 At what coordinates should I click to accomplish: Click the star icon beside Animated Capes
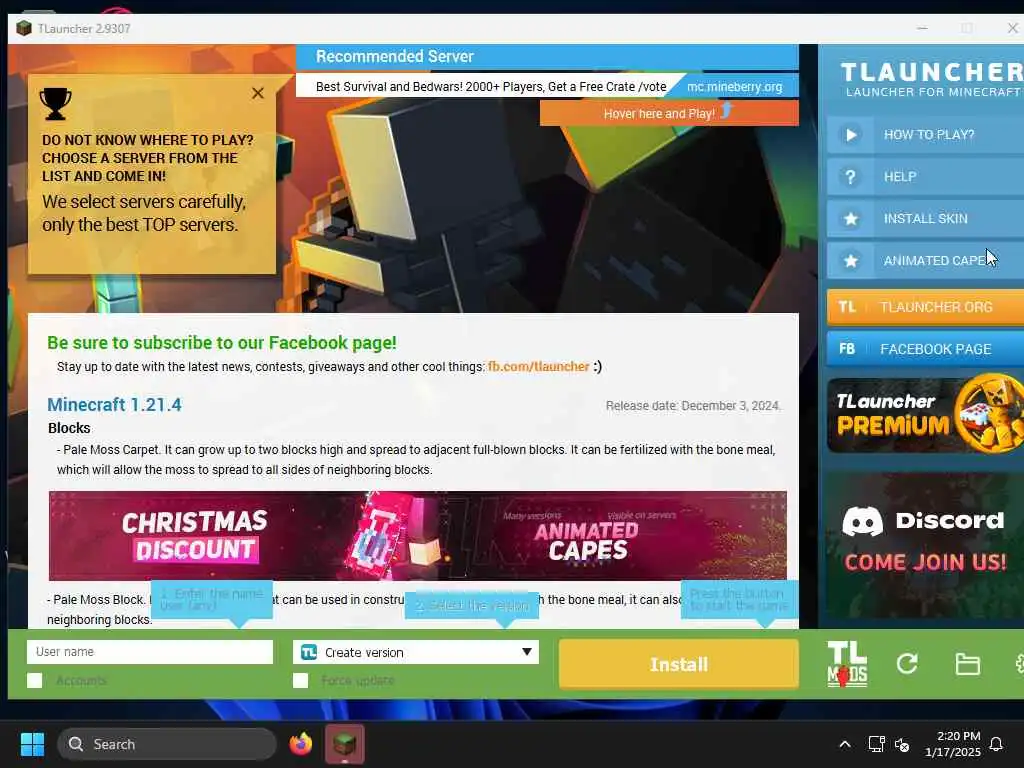(850, 261)
